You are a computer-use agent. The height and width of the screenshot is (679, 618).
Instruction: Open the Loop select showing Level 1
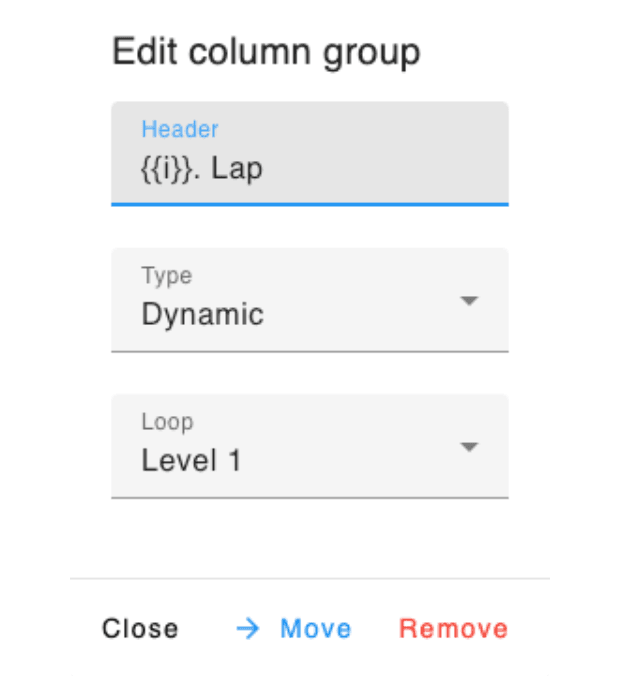point(310,446)
